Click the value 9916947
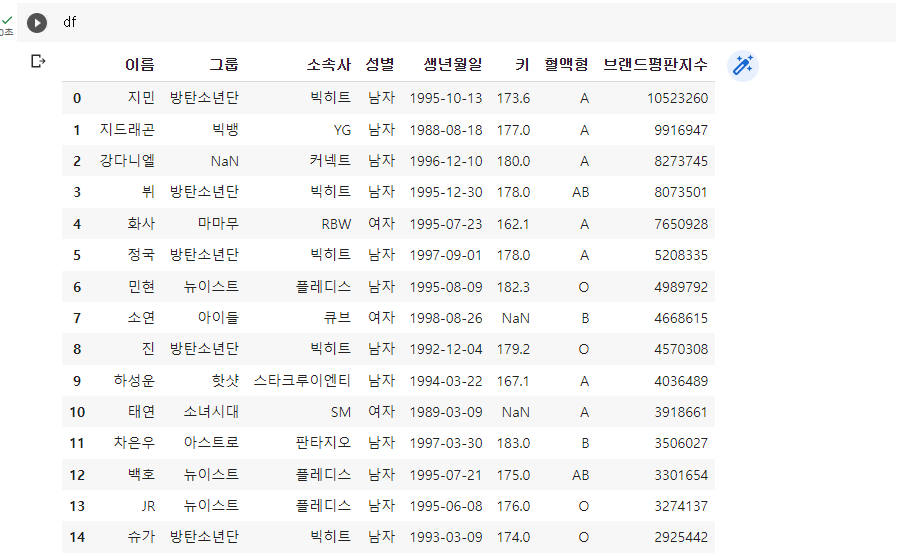Image resolution: width=902 pixels, height=556 pixels. 681,130
